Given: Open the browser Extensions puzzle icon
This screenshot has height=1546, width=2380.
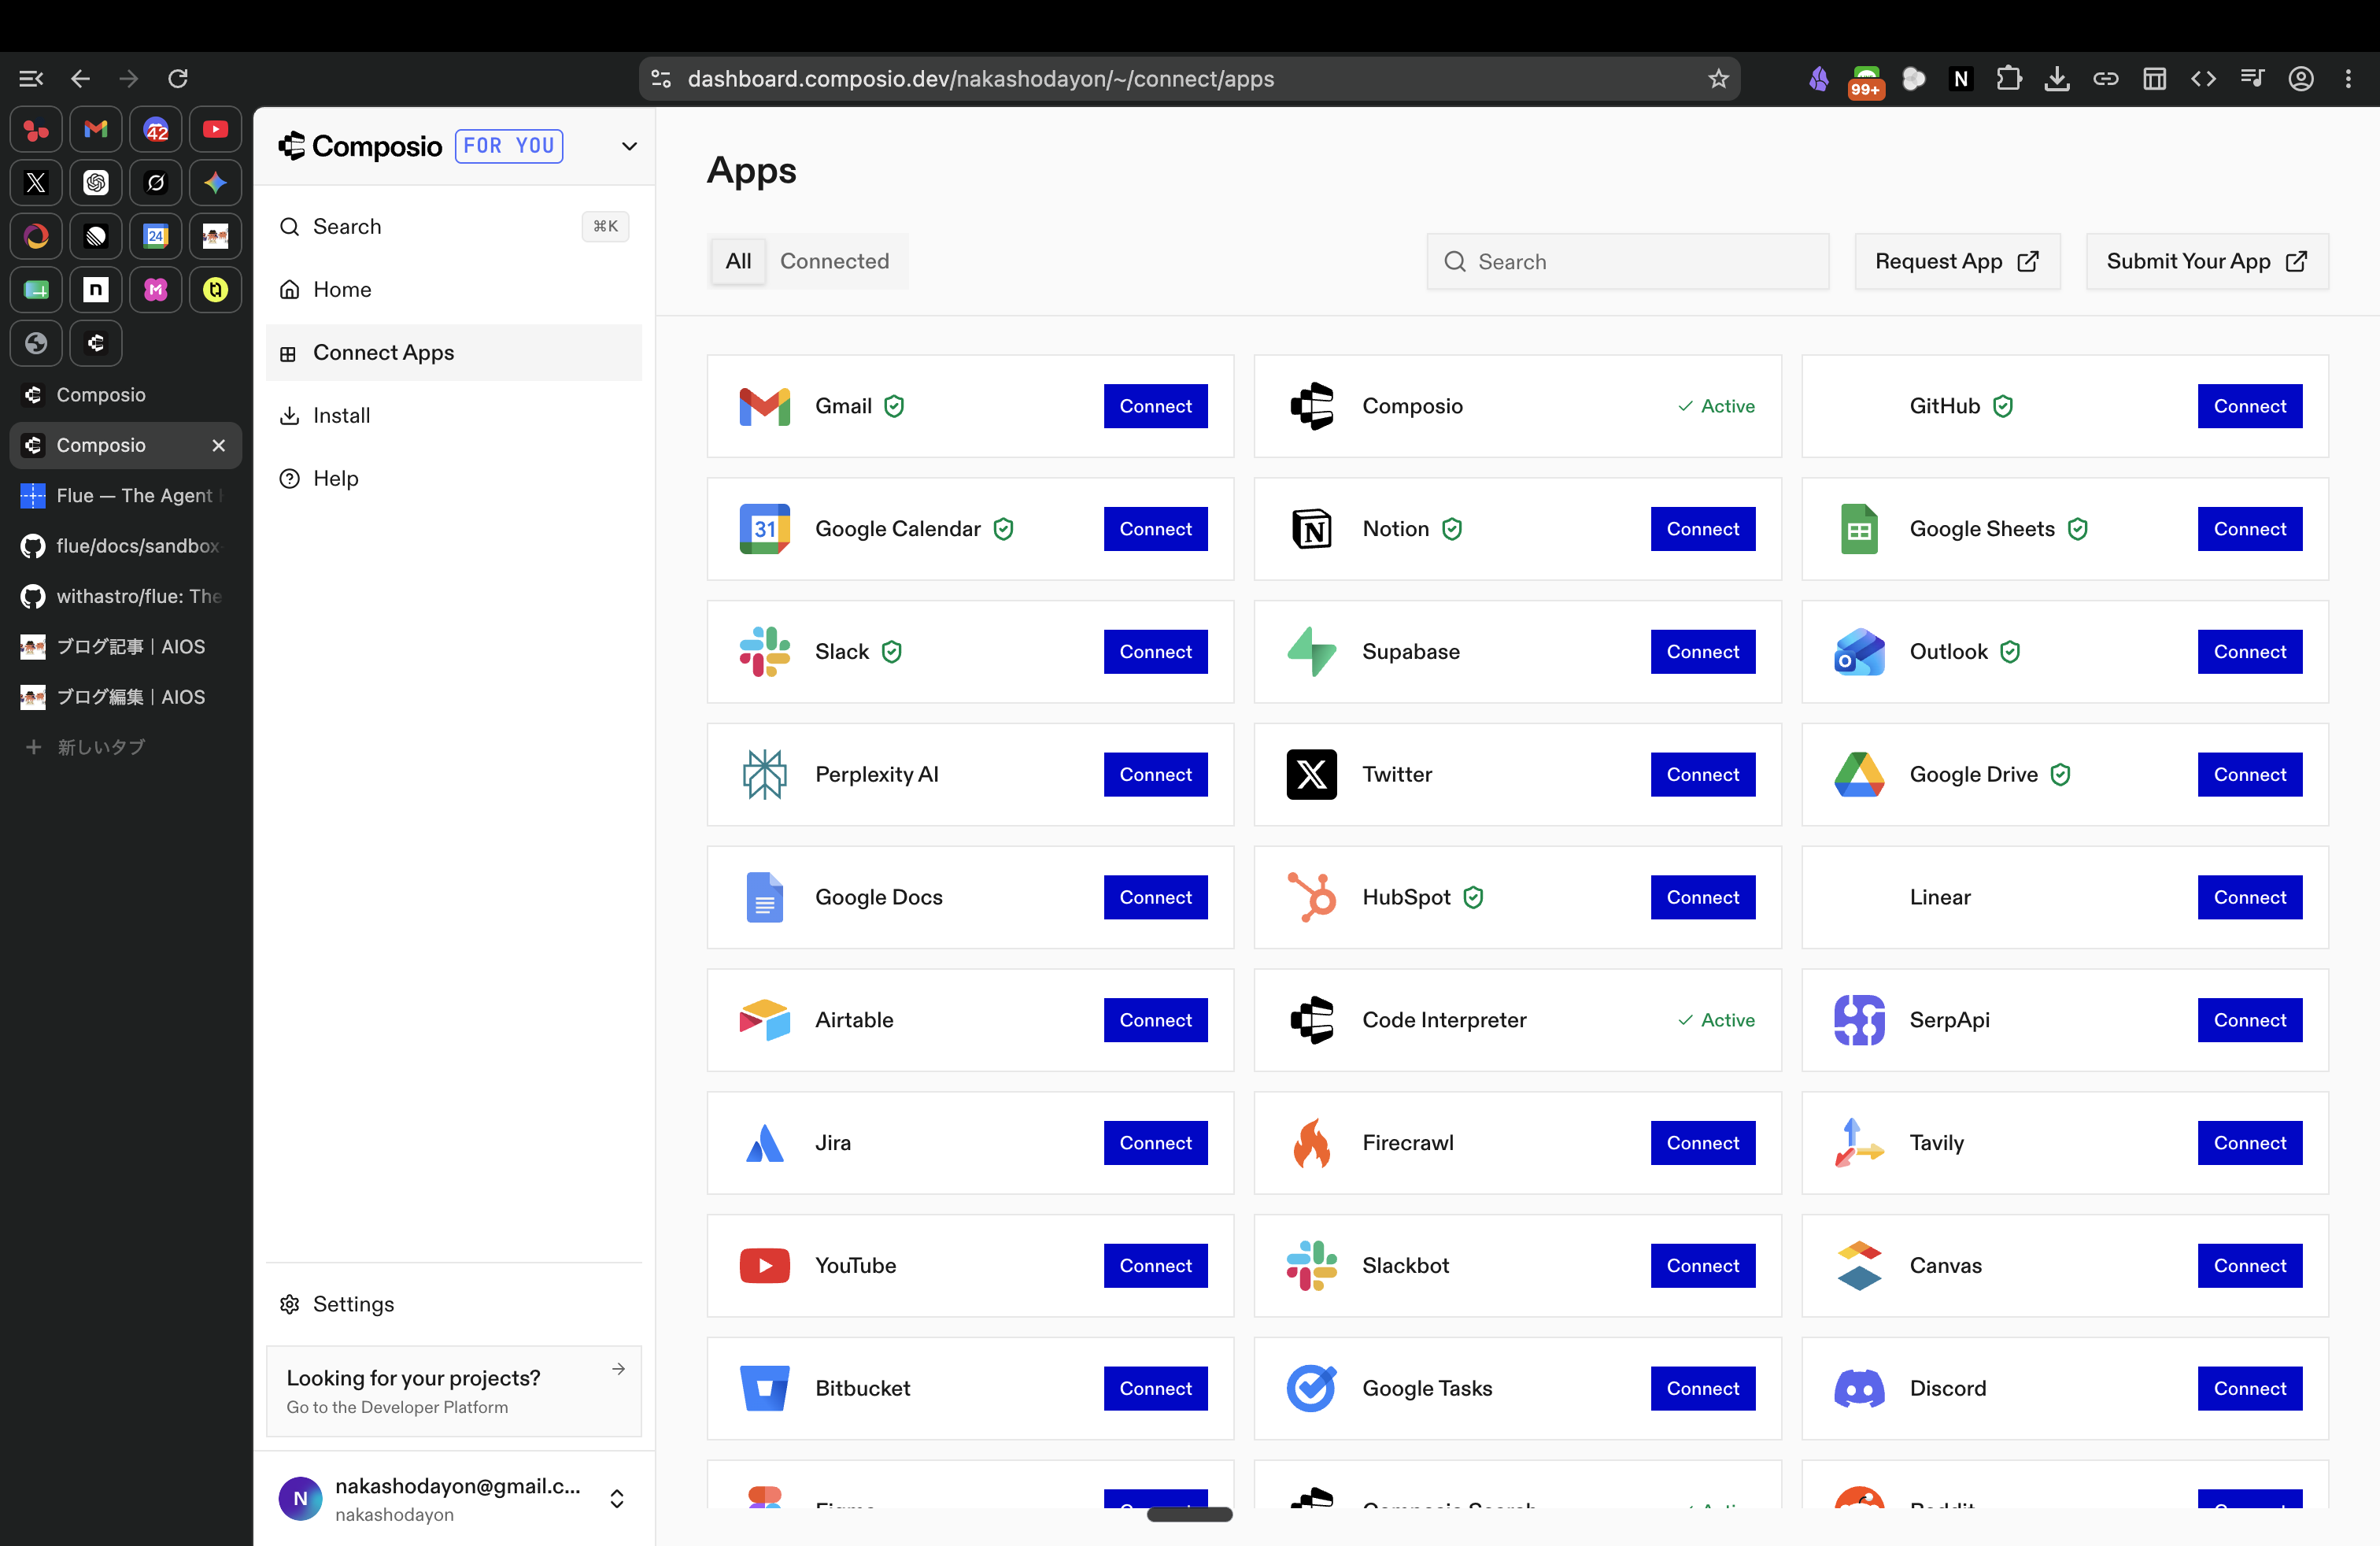Looking at the screenshot, I should [2008, 78].
